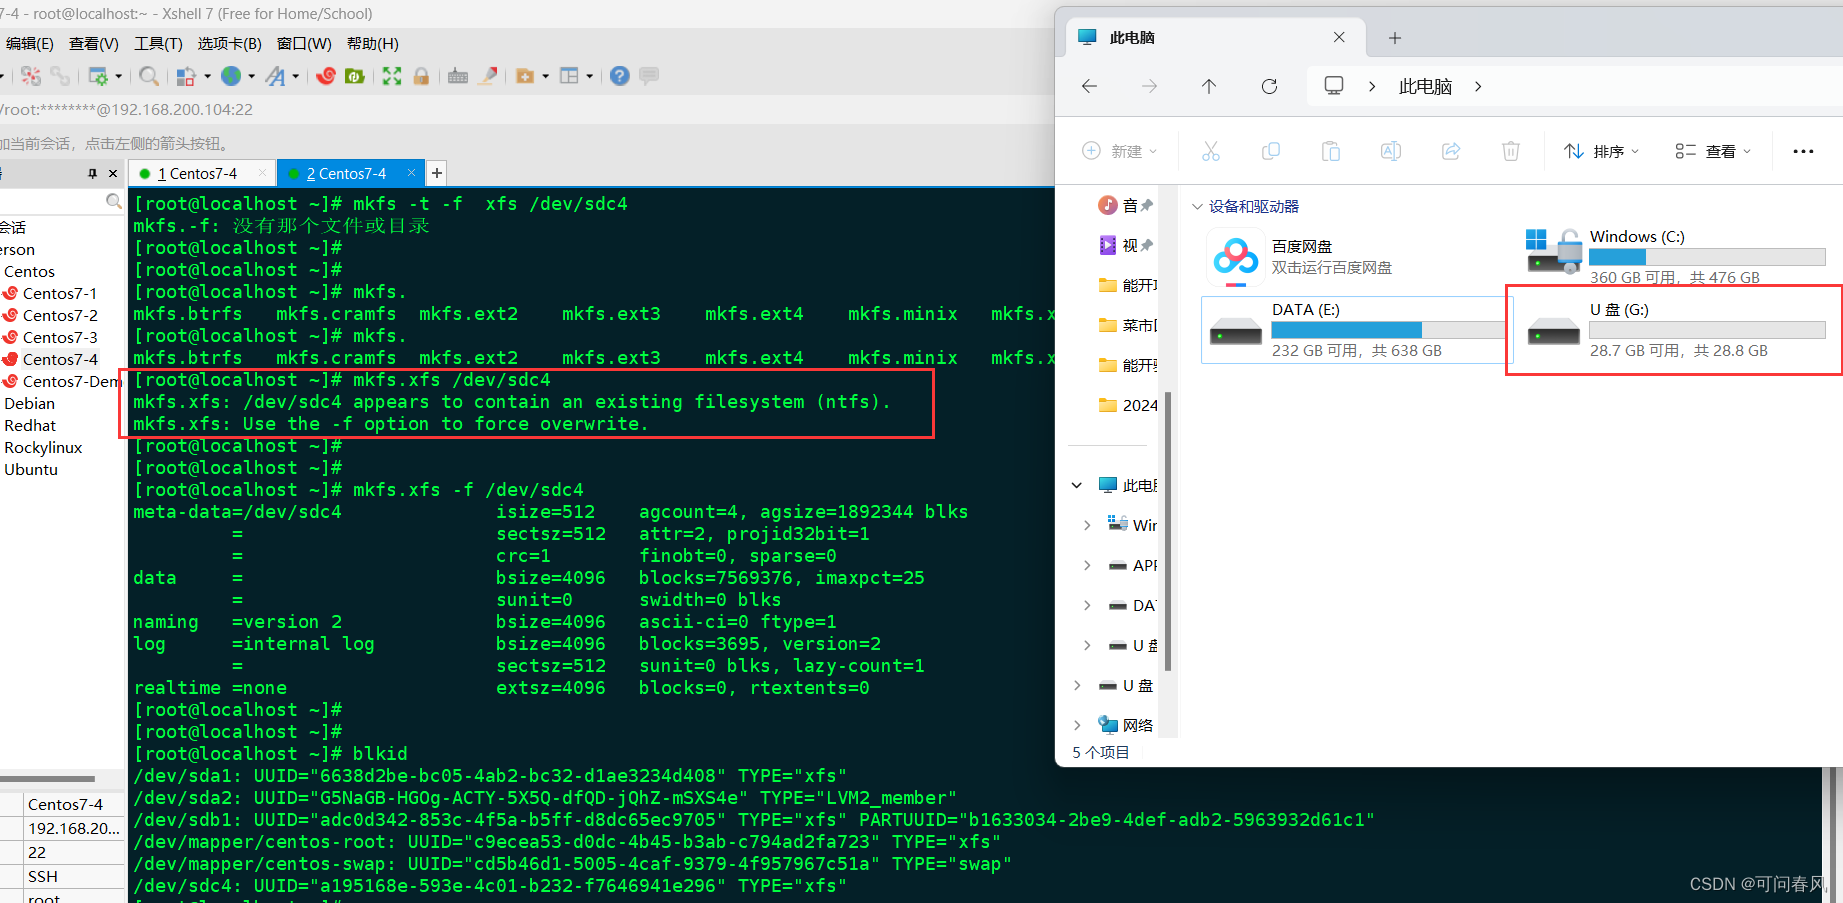Add a new Explorer tab with plus

pos(1395,38)
